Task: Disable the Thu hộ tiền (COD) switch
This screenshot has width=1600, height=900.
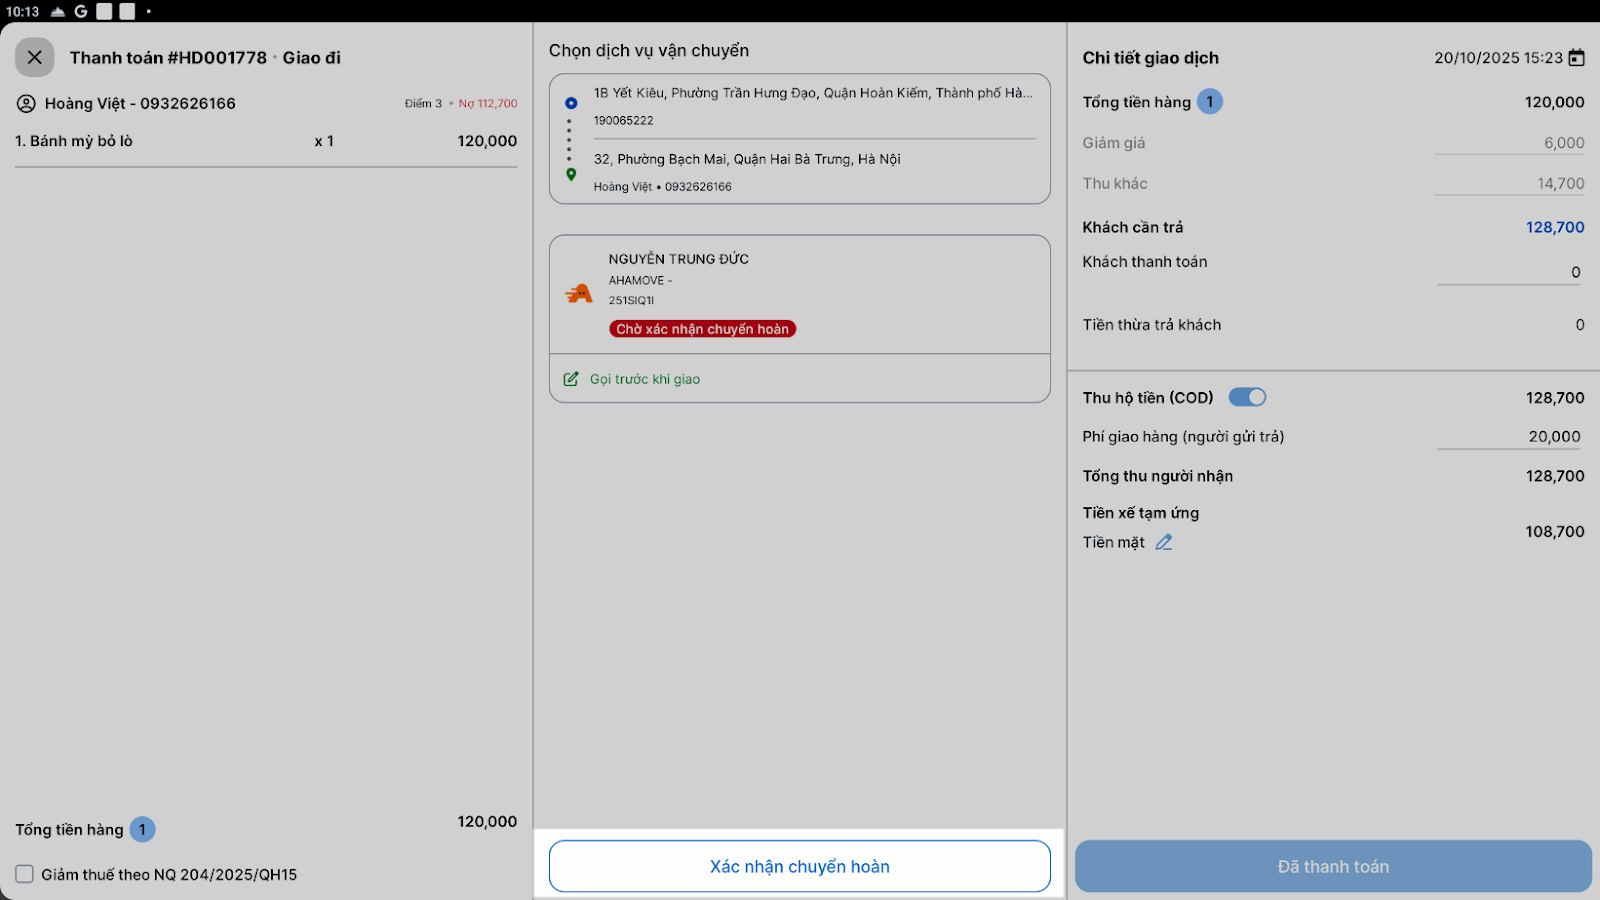Action: click(x=1247, y=398)
